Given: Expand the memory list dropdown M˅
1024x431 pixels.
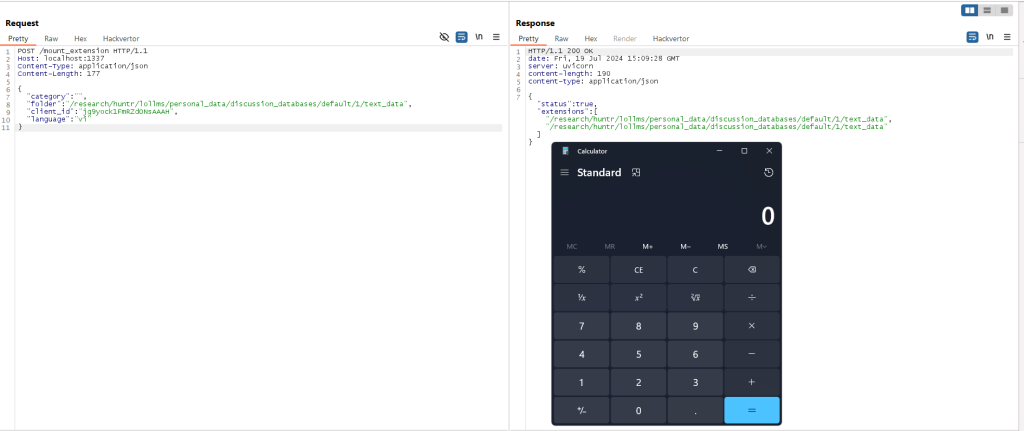Looking at the screenshot, I should 761,246.
